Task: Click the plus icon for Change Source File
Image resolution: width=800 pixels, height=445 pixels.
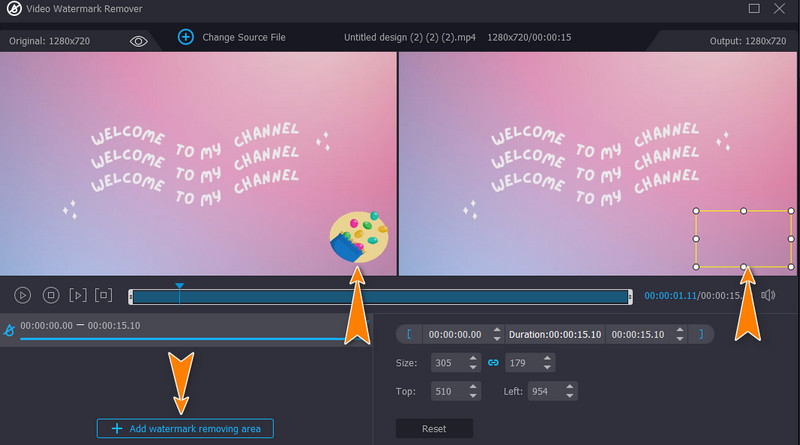Action: click(x=185, y=37)
